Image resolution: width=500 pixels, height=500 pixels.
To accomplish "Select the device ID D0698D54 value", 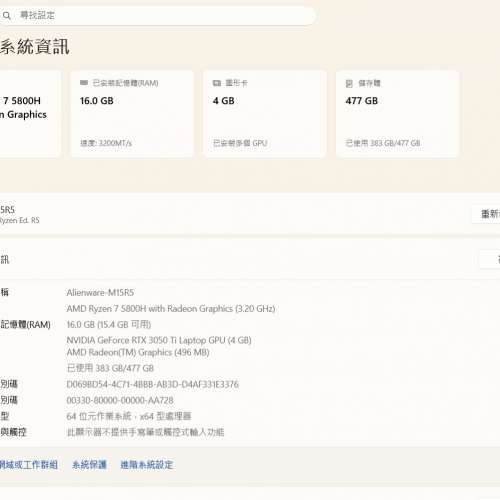I will [153, 384].
